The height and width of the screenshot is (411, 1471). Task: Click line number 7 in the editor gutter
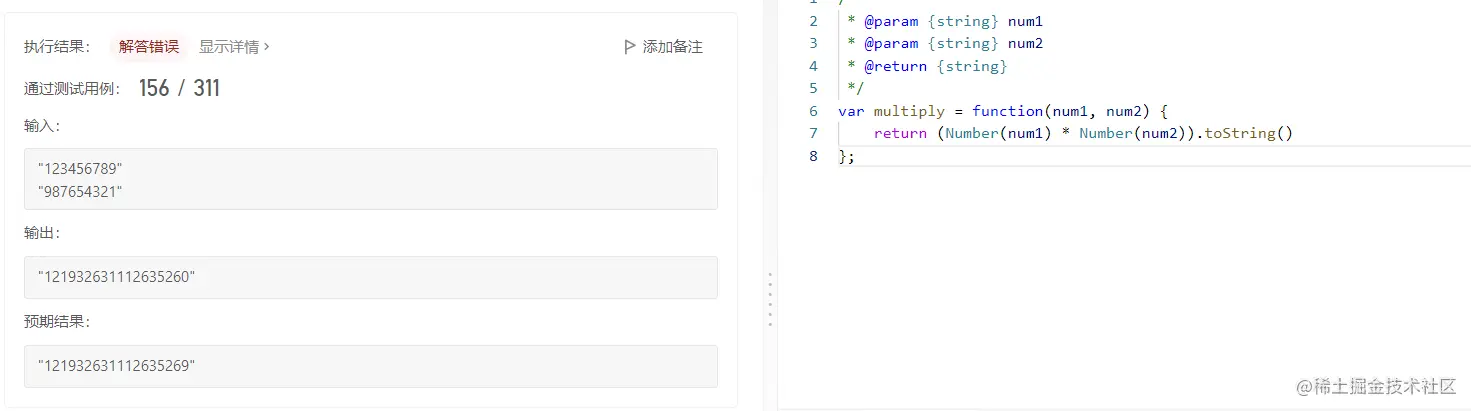coord(813,133)
